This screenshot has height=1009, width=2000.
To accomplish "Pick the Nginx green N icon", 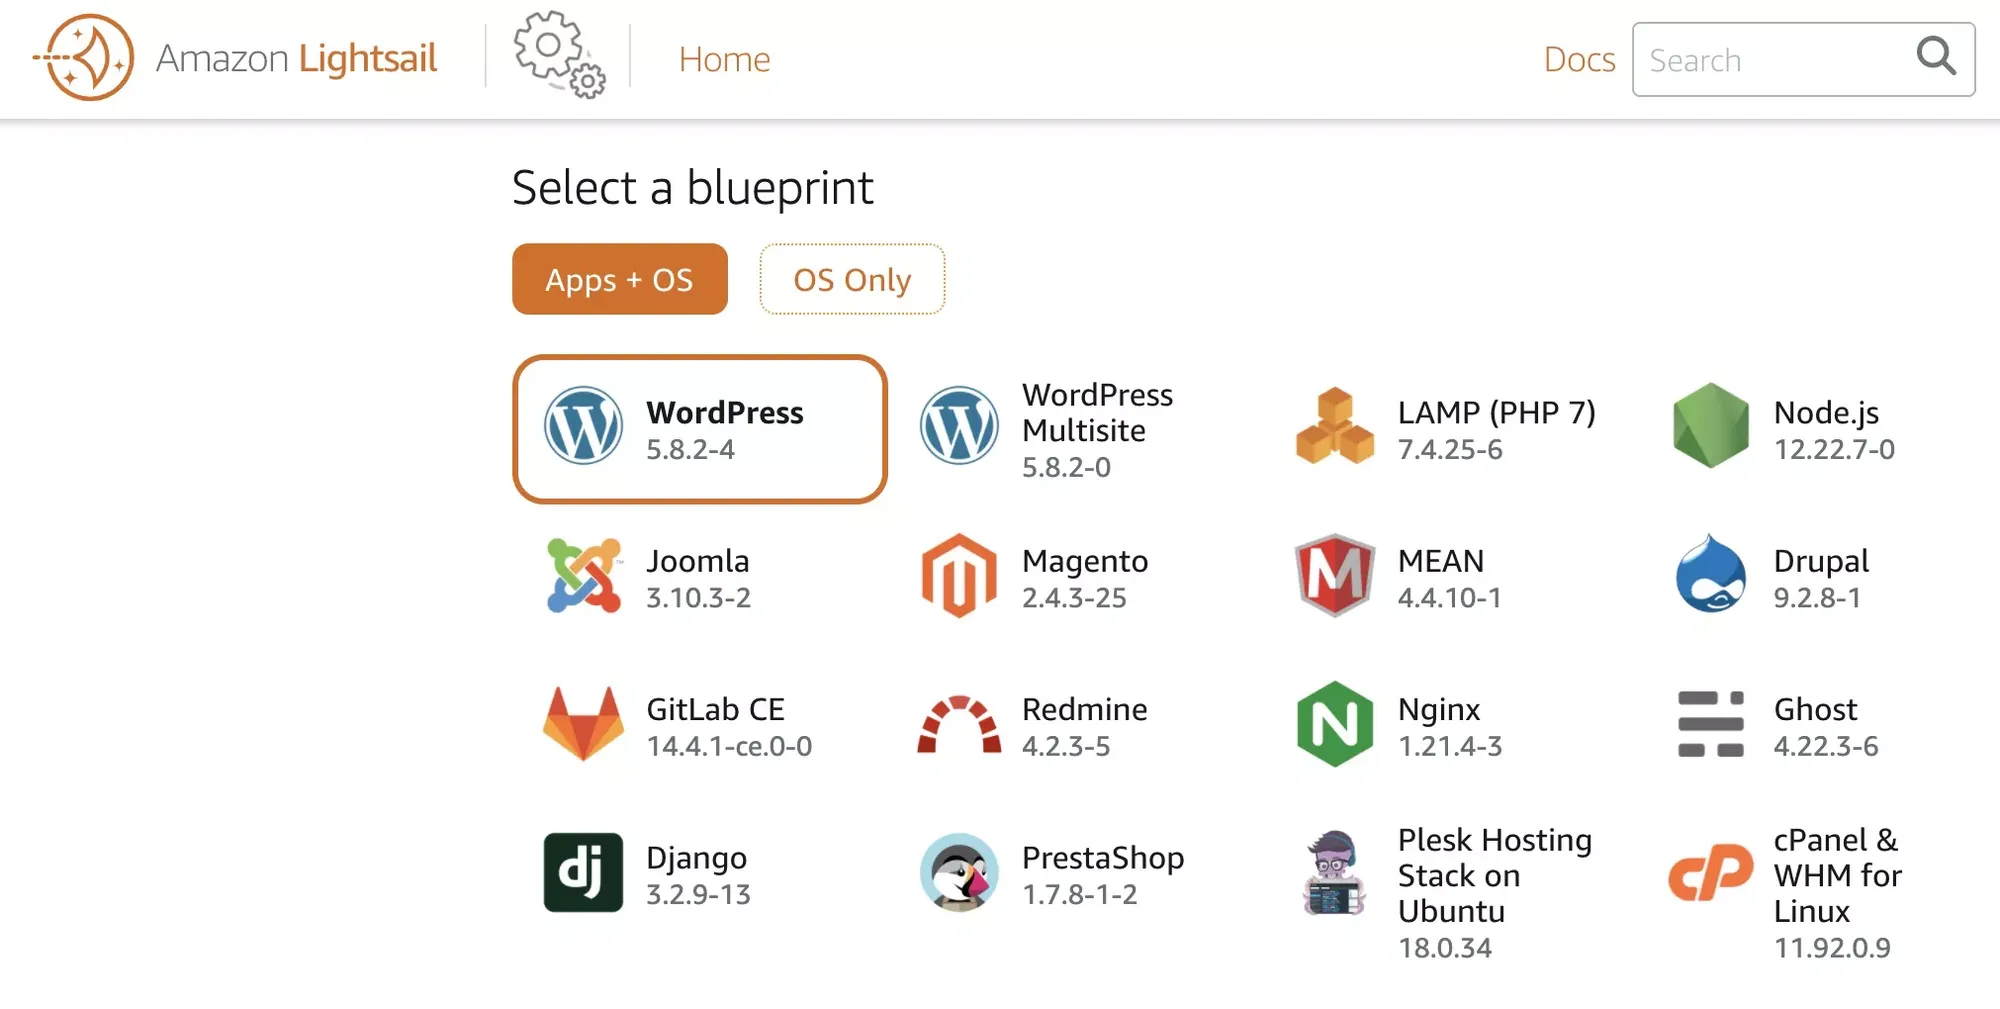I will click(1335, 724).
